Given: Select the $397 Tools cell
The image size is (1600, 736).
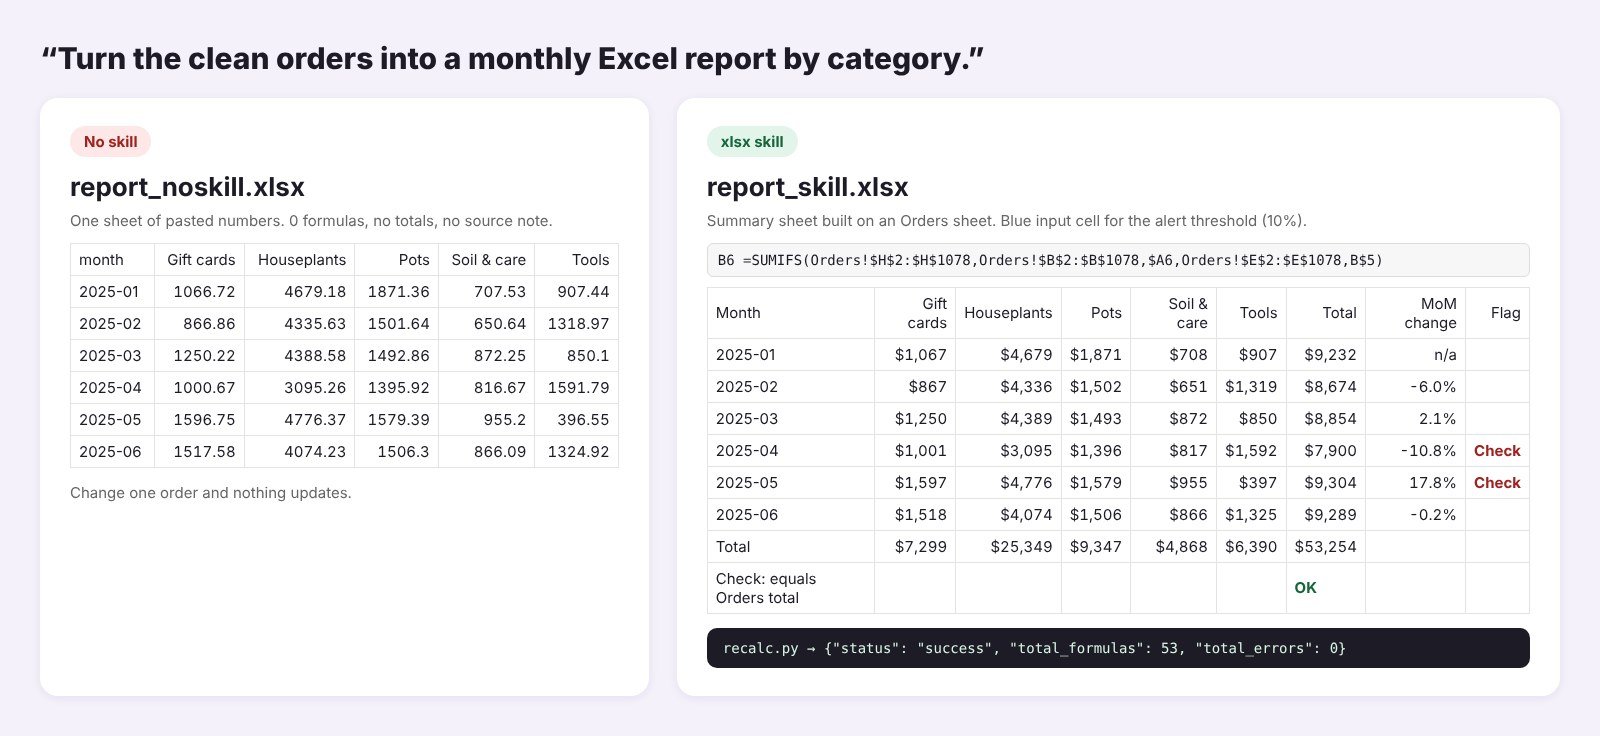Looking at the screenshot, I should point(1251,483).
